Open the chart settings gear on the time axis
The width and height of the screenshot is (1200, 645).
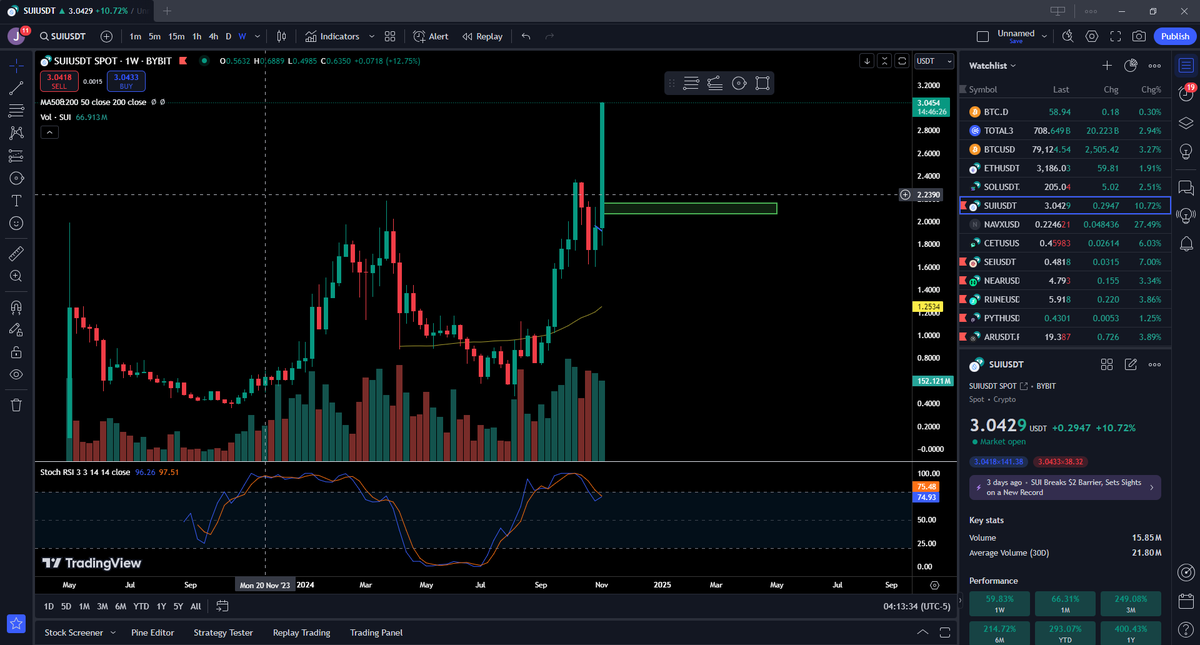pyautogui.click(x=934, y=585)
